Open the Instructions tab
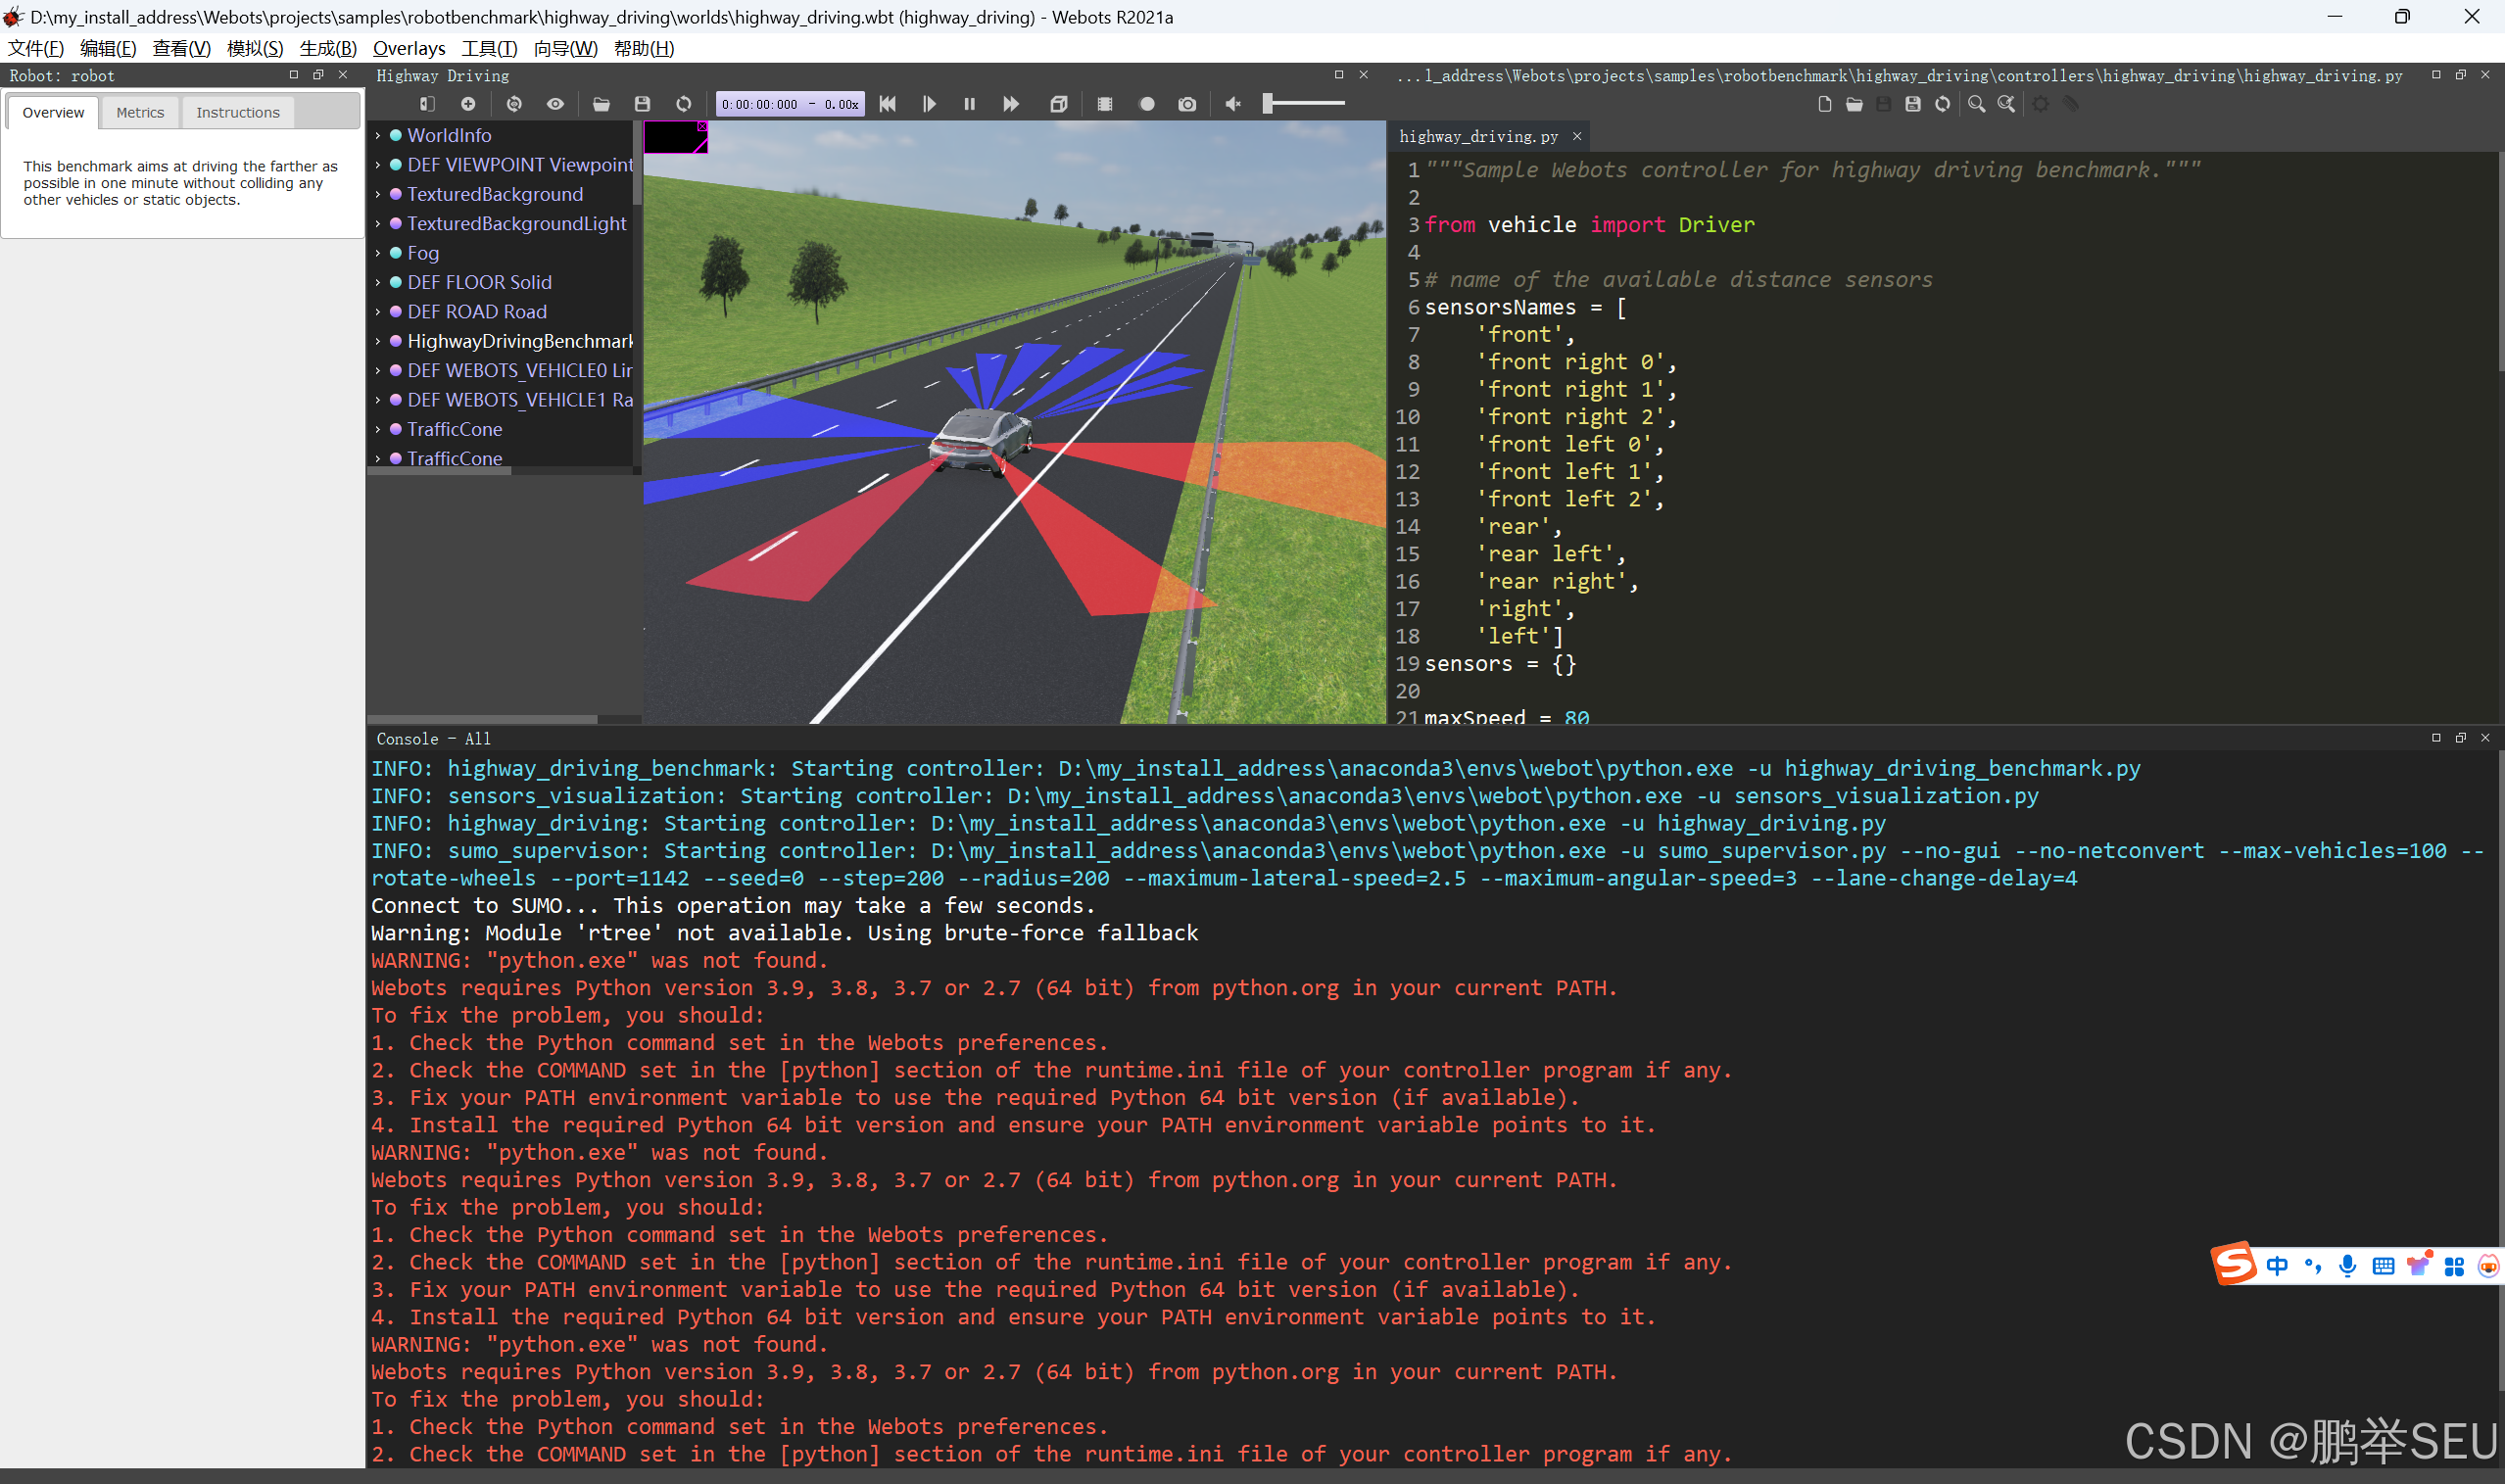The width and height of the screenshot is (2505, 1484). point(238,112)
